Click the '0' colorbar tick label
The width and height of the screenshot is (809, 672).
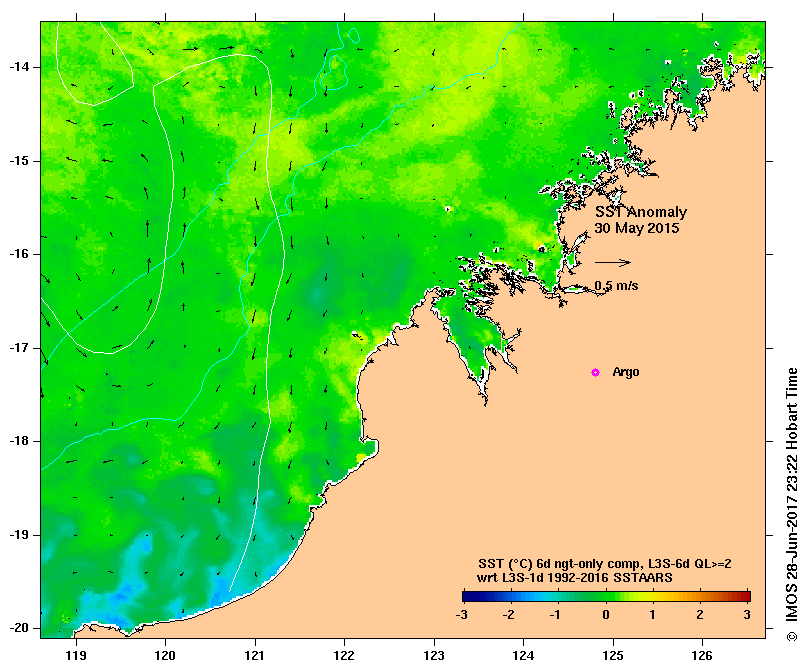[606, 615]
